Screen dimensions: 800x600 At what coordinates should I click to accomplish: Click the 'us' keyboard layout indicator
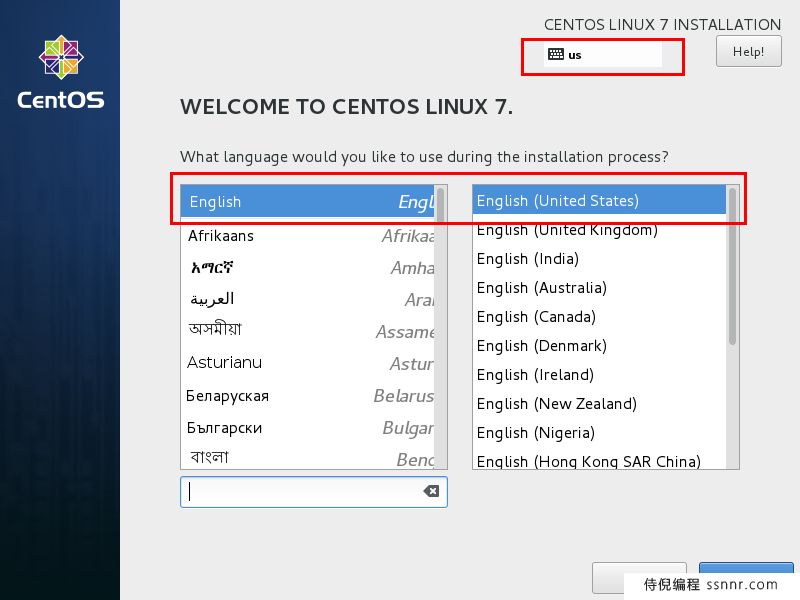pos(603,55)
